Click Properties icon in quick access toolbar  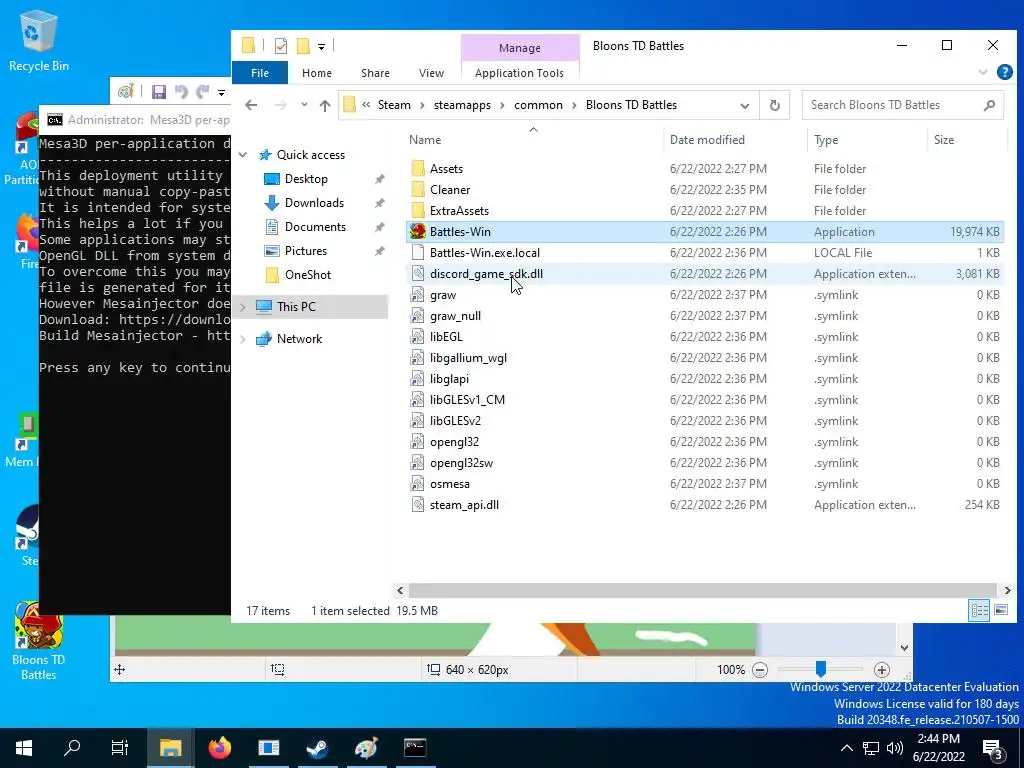[x=281, y=46]
